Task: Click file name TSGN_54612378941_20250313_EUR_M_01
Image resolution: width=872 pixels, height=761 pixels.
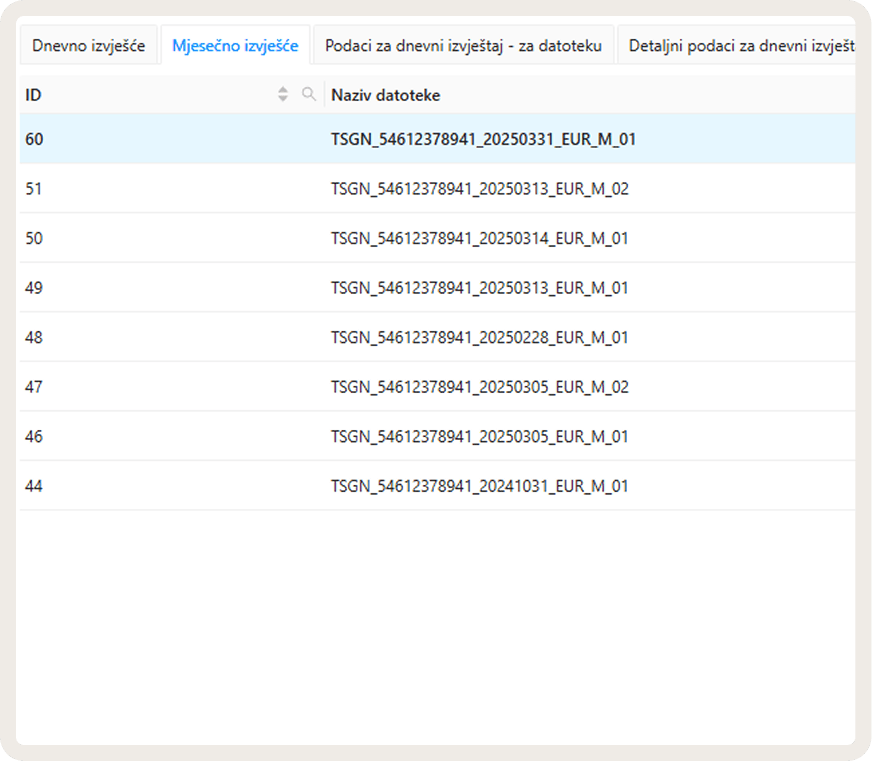Action: click(x=480, y=288)
